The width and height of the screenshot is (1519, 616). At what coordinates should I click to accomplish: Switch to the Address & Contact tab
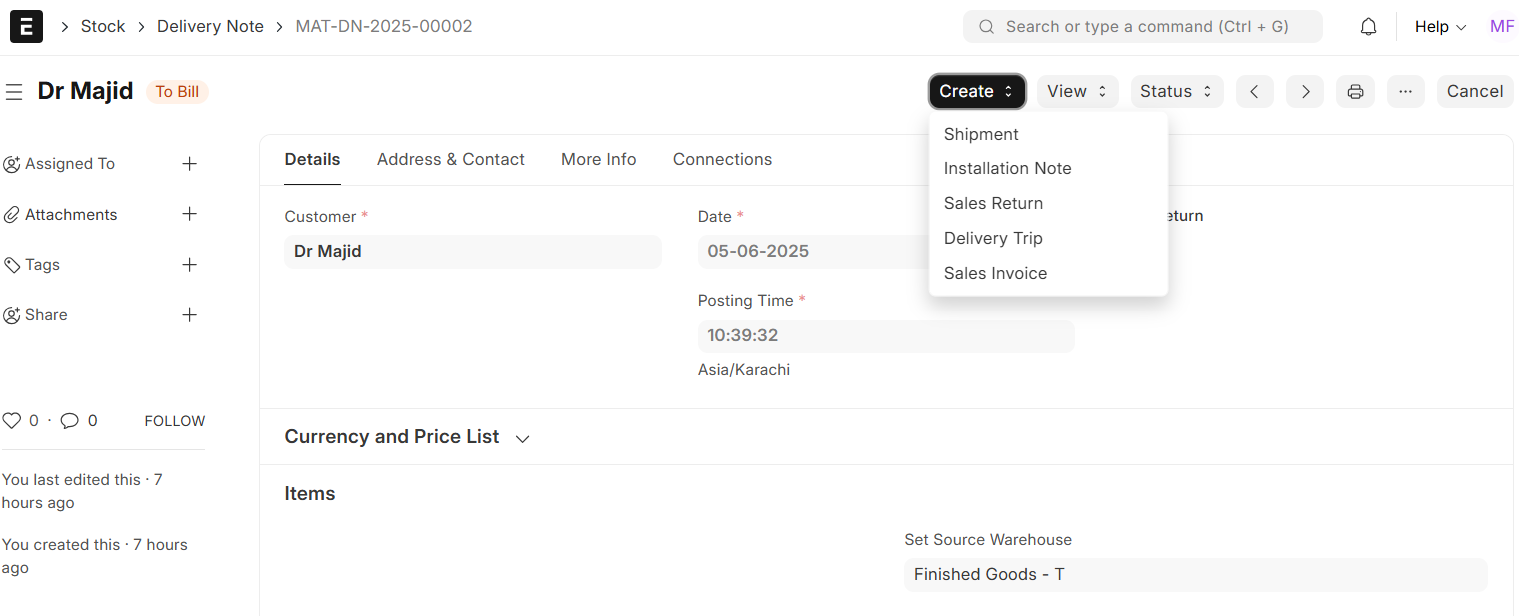pos(451,159)
